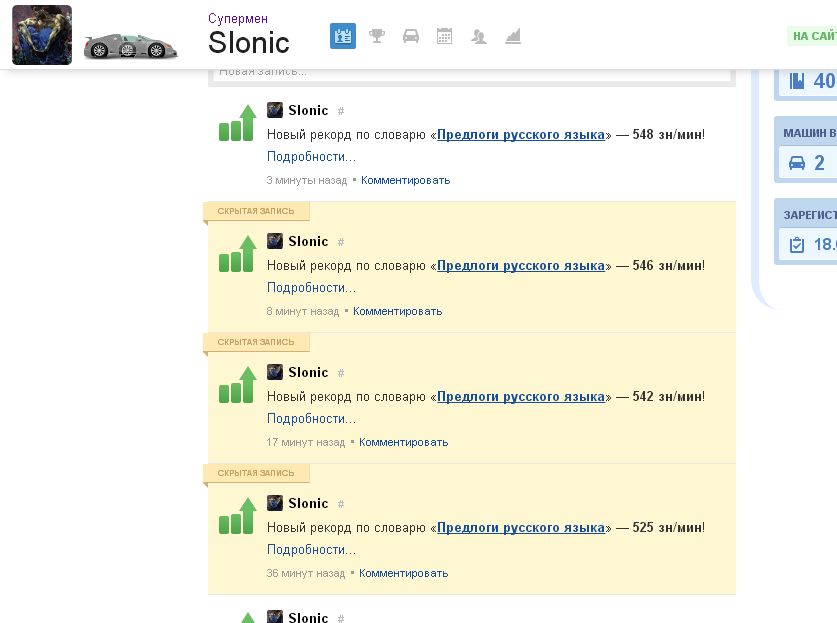Open the profile summary icon tab
This screenshot has height=623, width=837.
(x=343, y=37)
